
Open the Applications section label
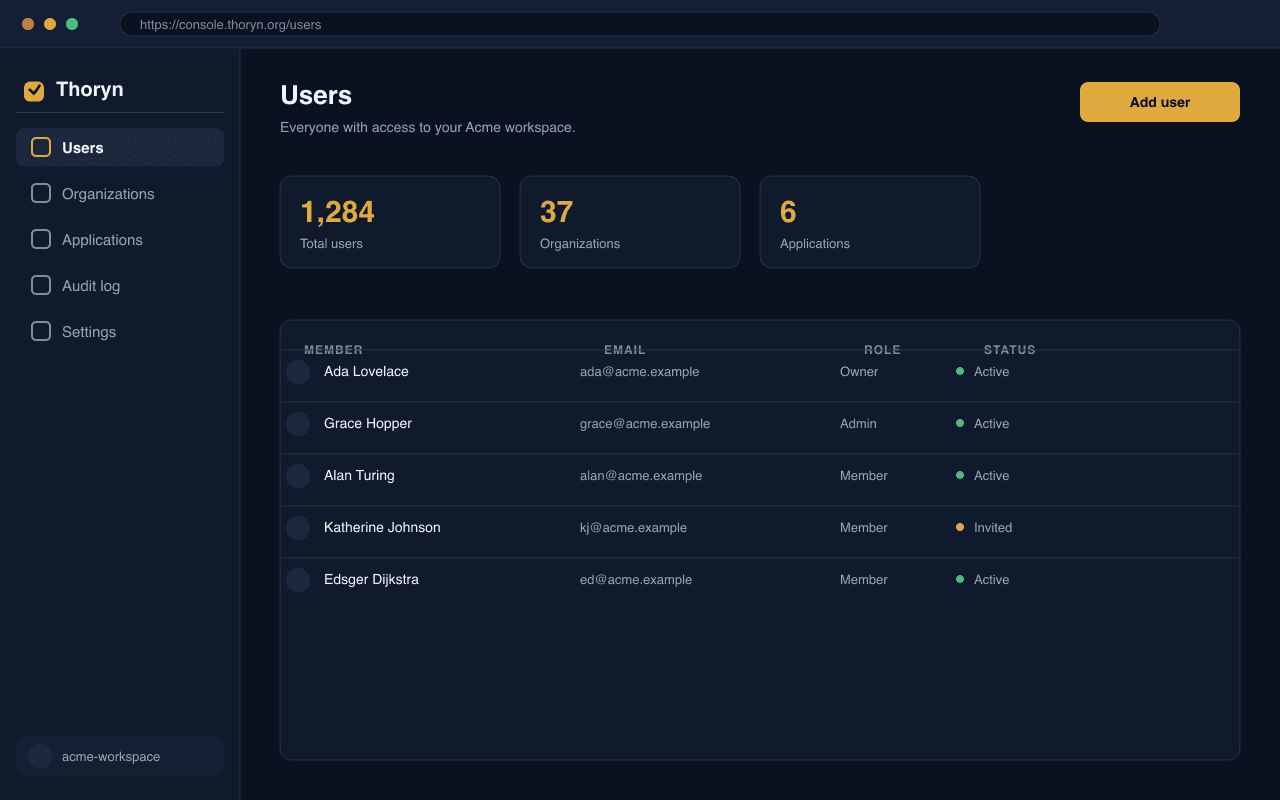[x=102, y=240]
